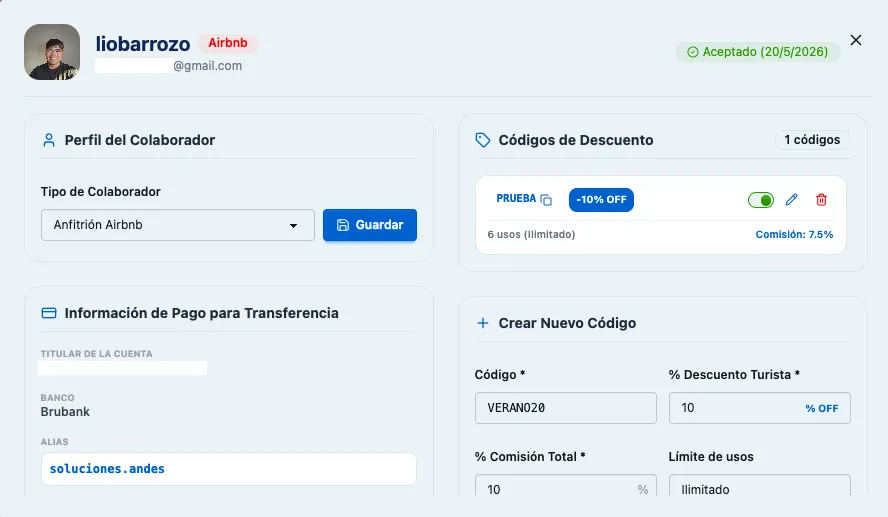Click the Aceptado (20/5/2026) status badge
Screen dimensions: 888x517
[x=758, y=52]
